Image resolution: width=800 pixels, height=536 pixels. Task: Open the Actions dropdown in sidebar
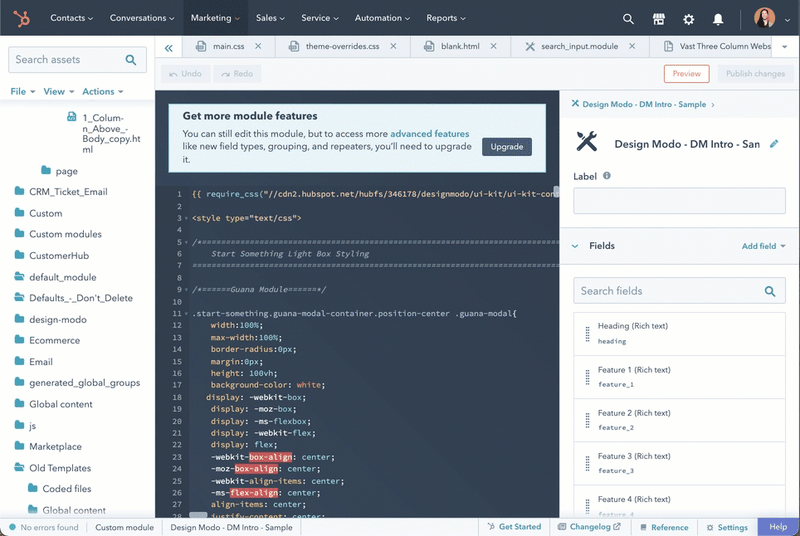click(102, 92)
